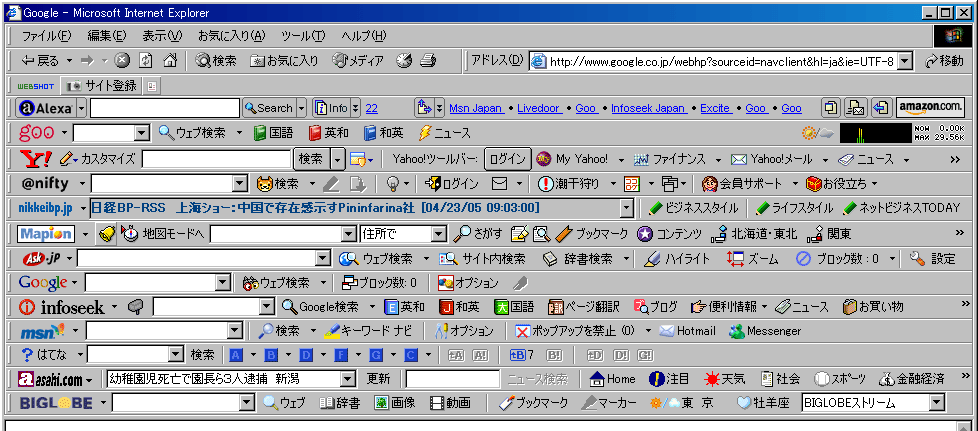
Task: Click the Hotmail icon on msn toolbar
Action: 686,331
